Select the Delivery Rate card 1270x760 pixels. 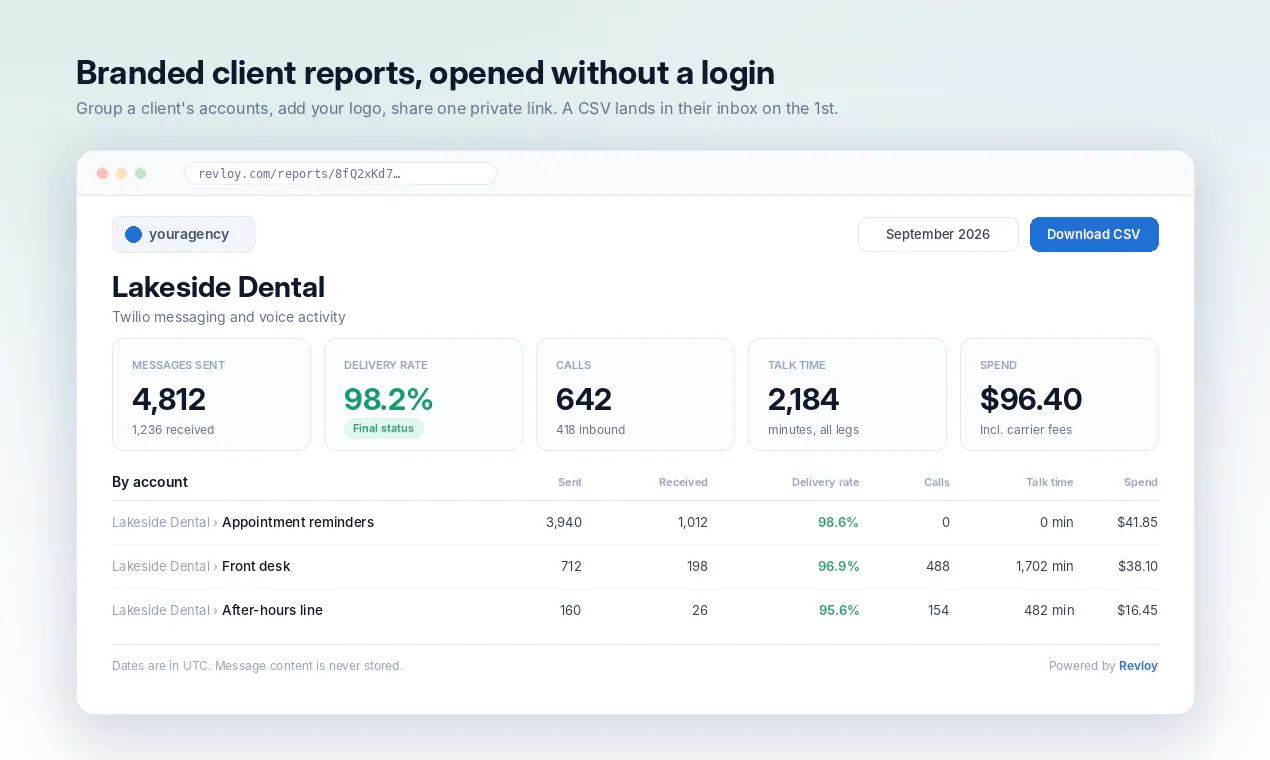[423, 394]
